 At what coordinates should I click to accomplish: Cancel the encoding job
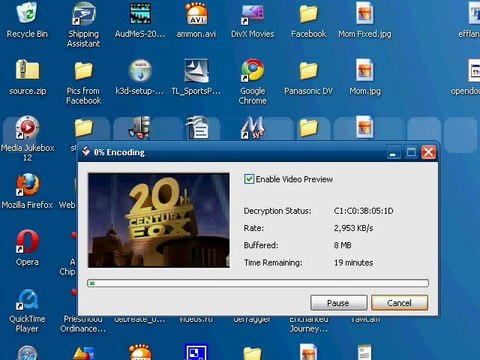(x=399, y=303)
